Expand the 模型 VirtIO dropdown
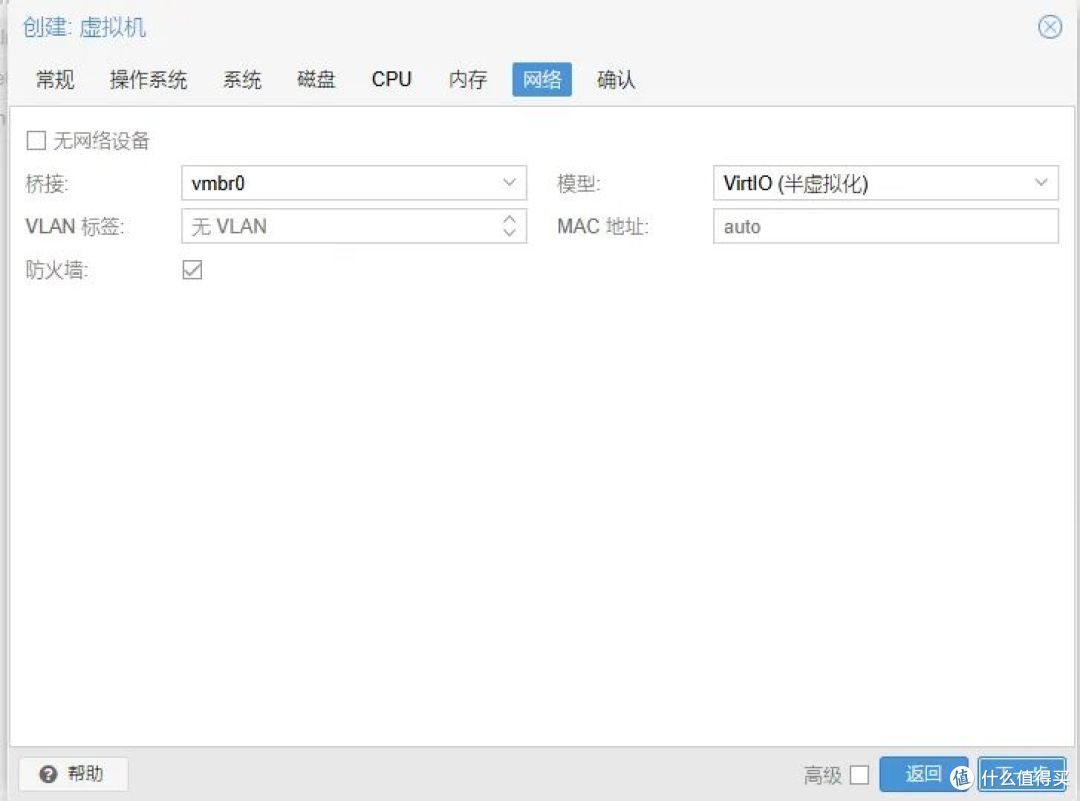The width and height of the screenshot is (1080, 801). pos(1041,183)
